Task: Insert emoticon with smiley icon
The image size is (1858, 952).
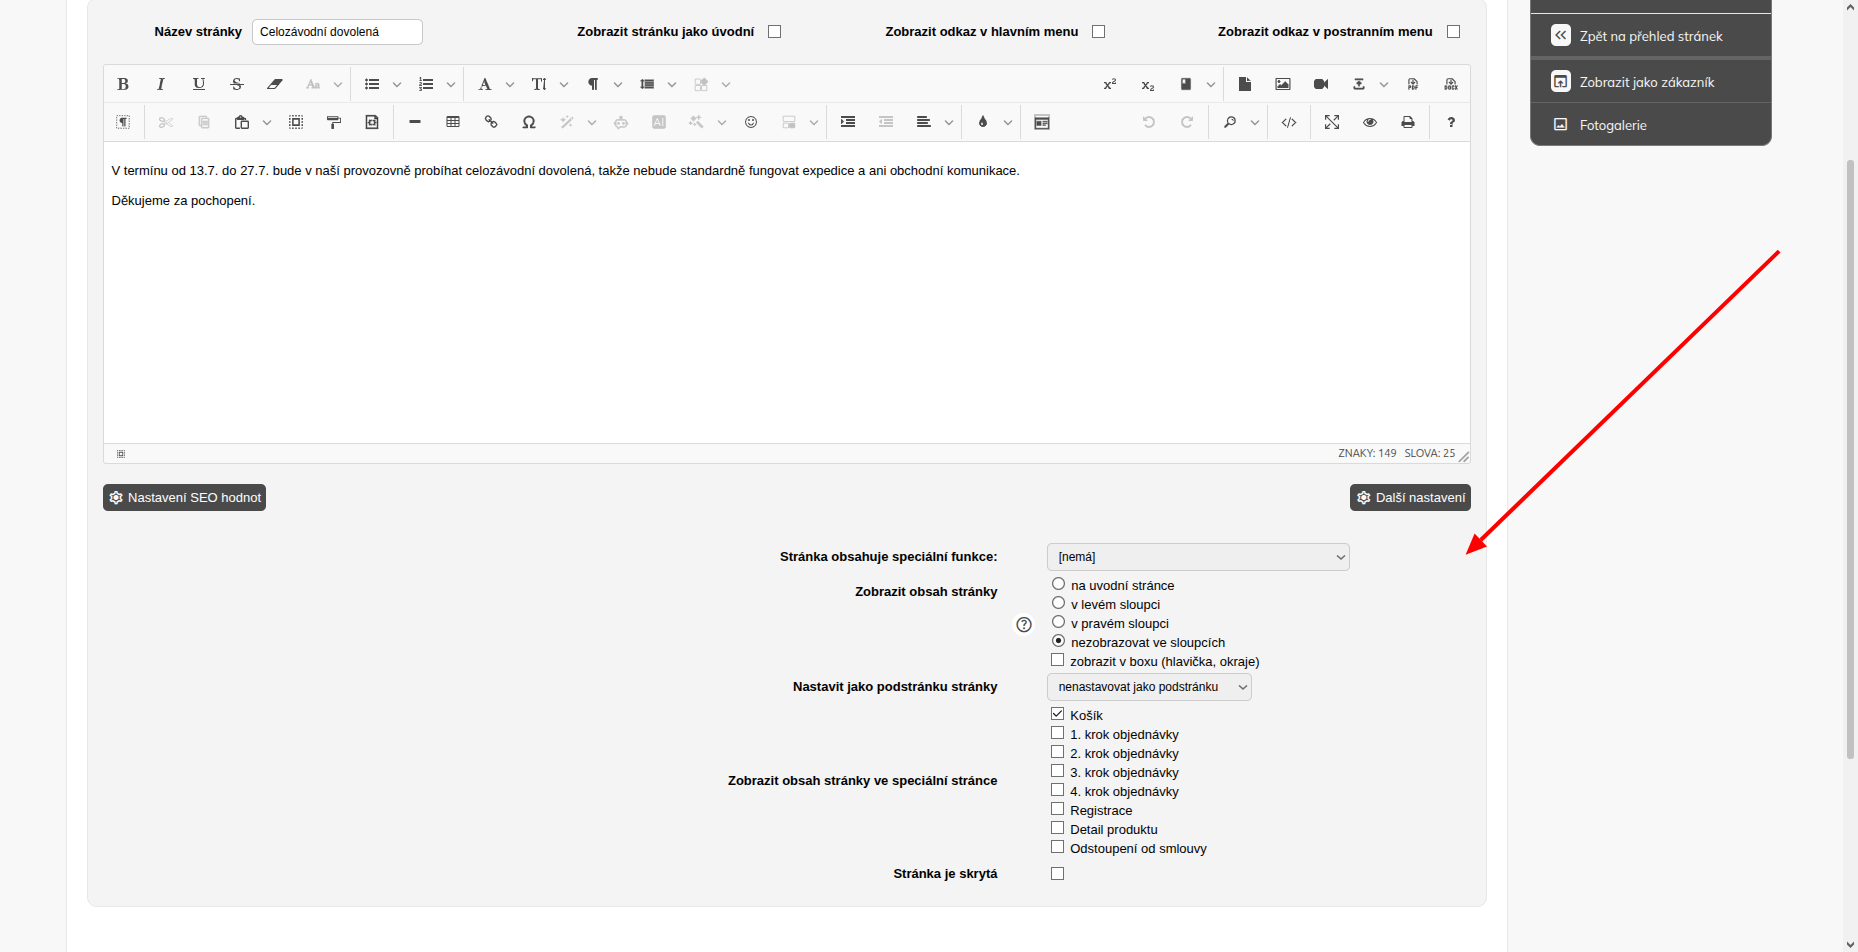Action: pyautogui.click(x=751, y=122)
